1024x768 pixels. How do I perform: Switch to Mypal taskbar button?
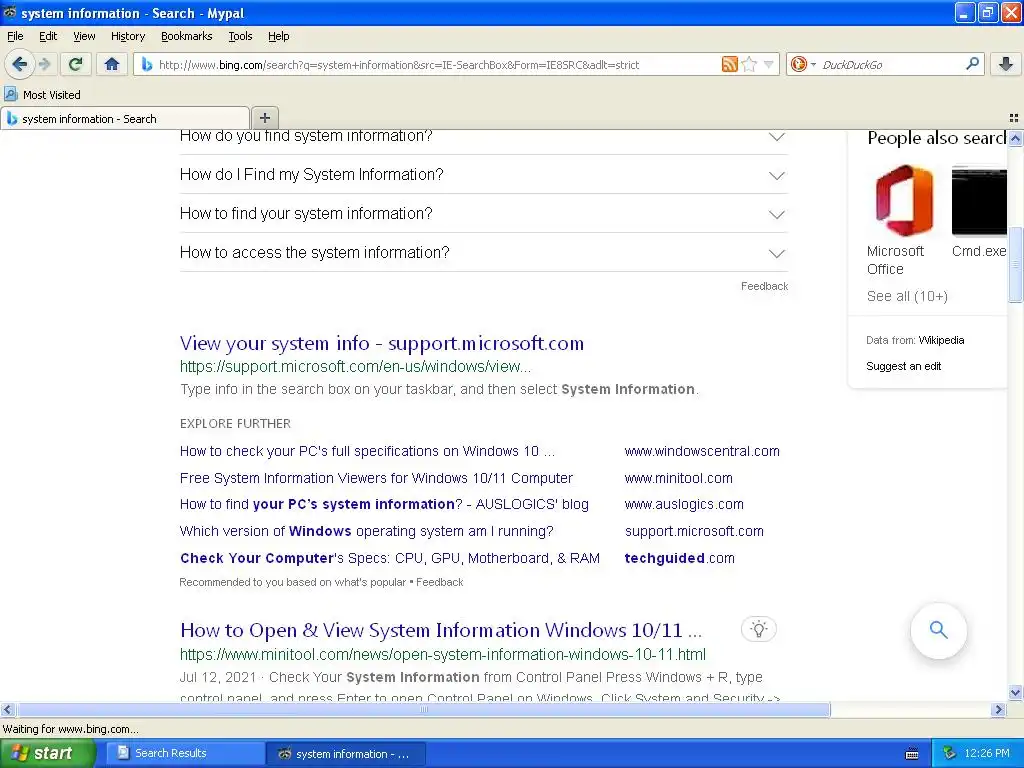[346, 754]
